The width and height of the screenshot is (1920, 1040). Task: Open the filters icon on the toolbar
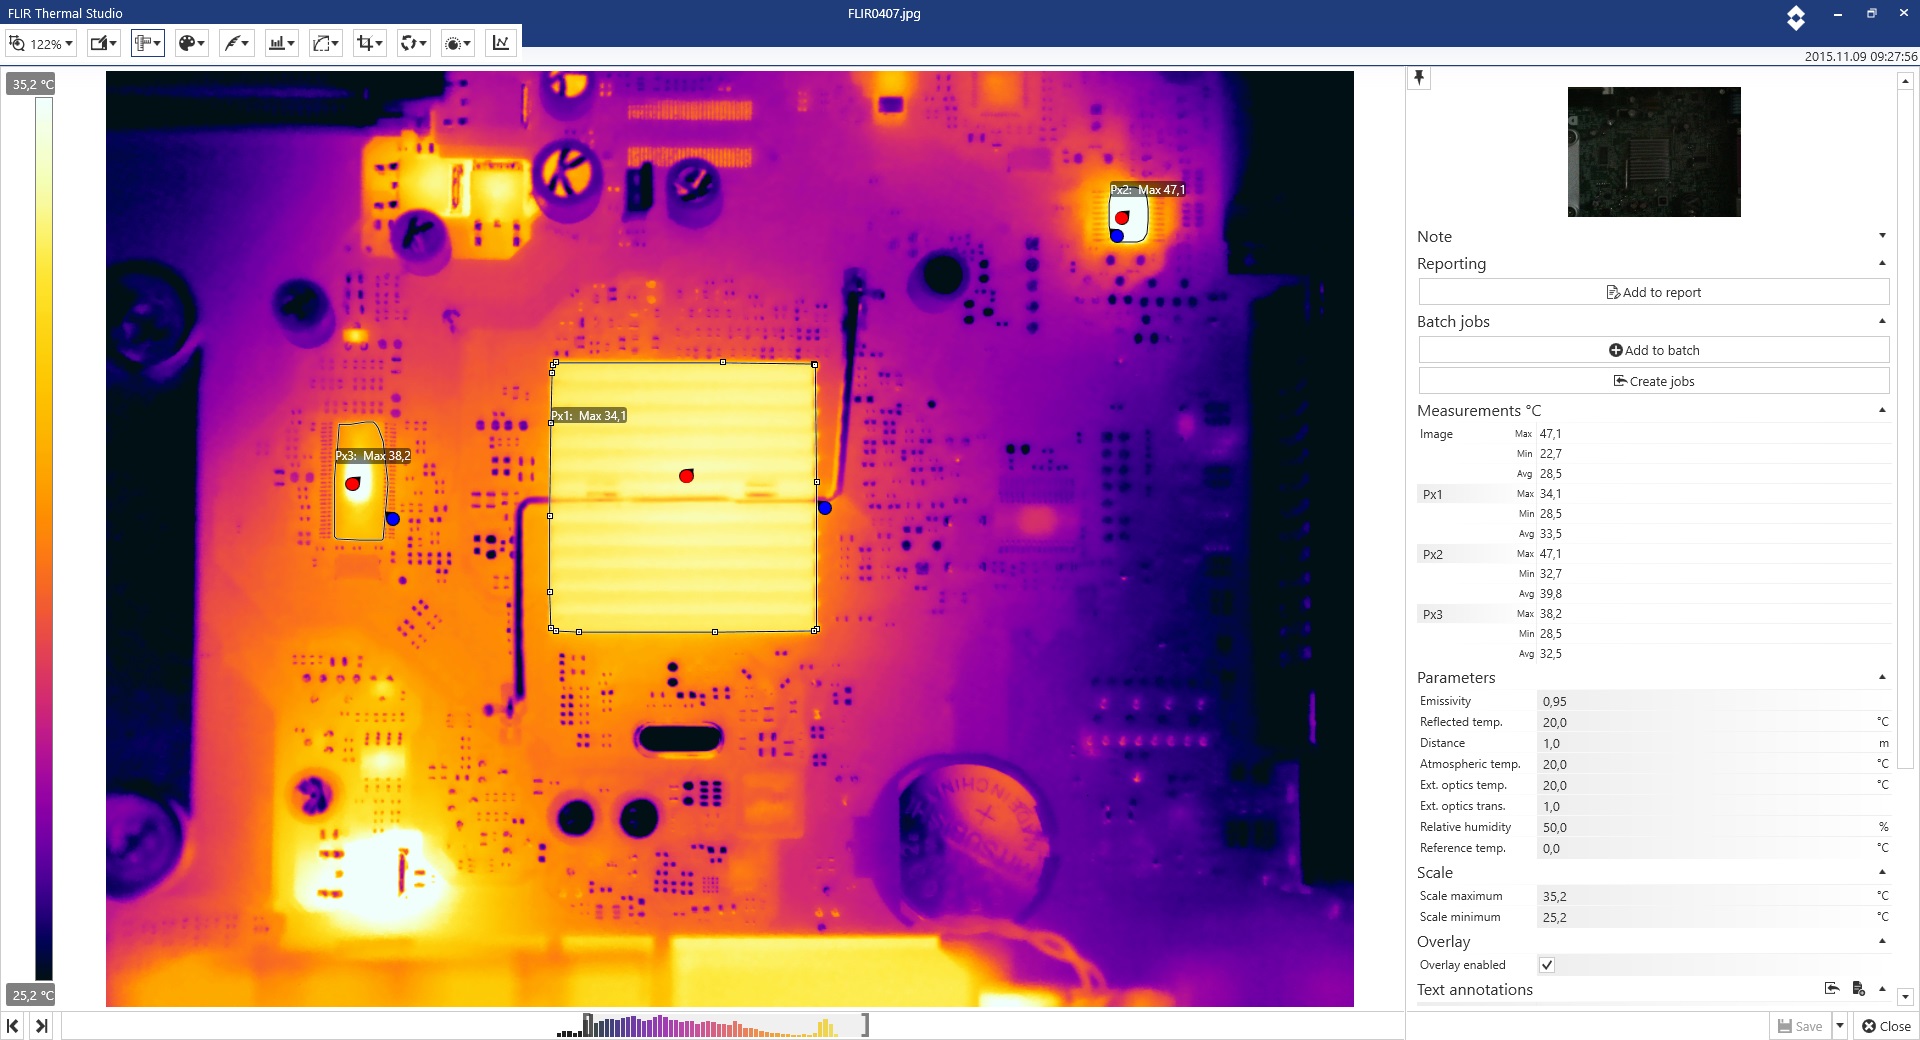(457, 43)
